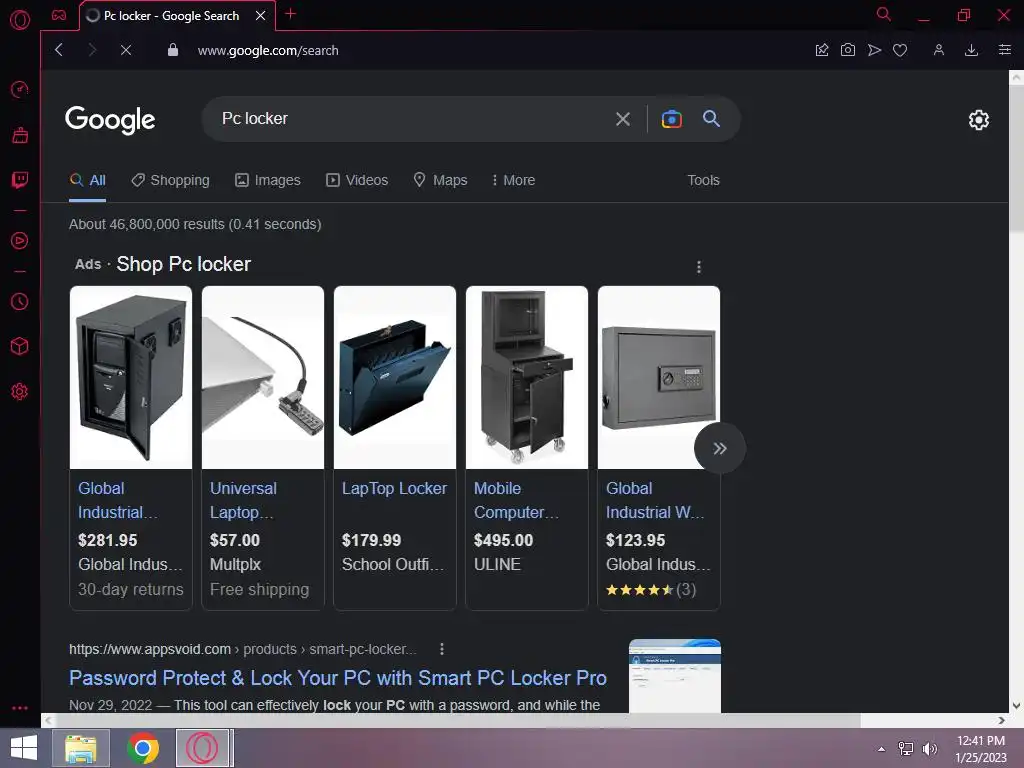
Task: Open ads options three-dots menu
Action: click(699, 267)
